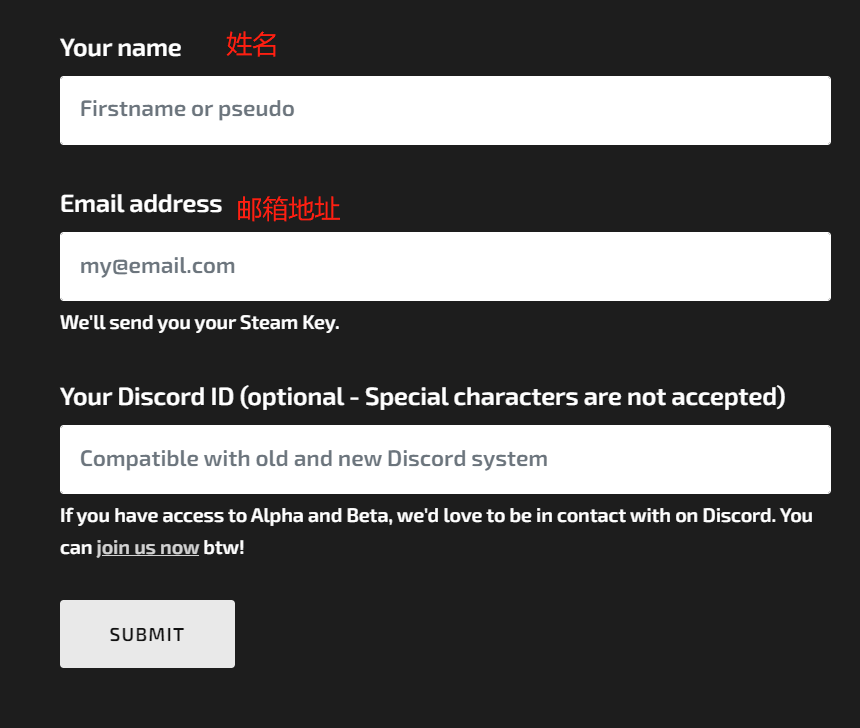Click the Alpha and Beta access help text
The height and width of the screenshot is (728, 860).
click(x=436, y=531)
